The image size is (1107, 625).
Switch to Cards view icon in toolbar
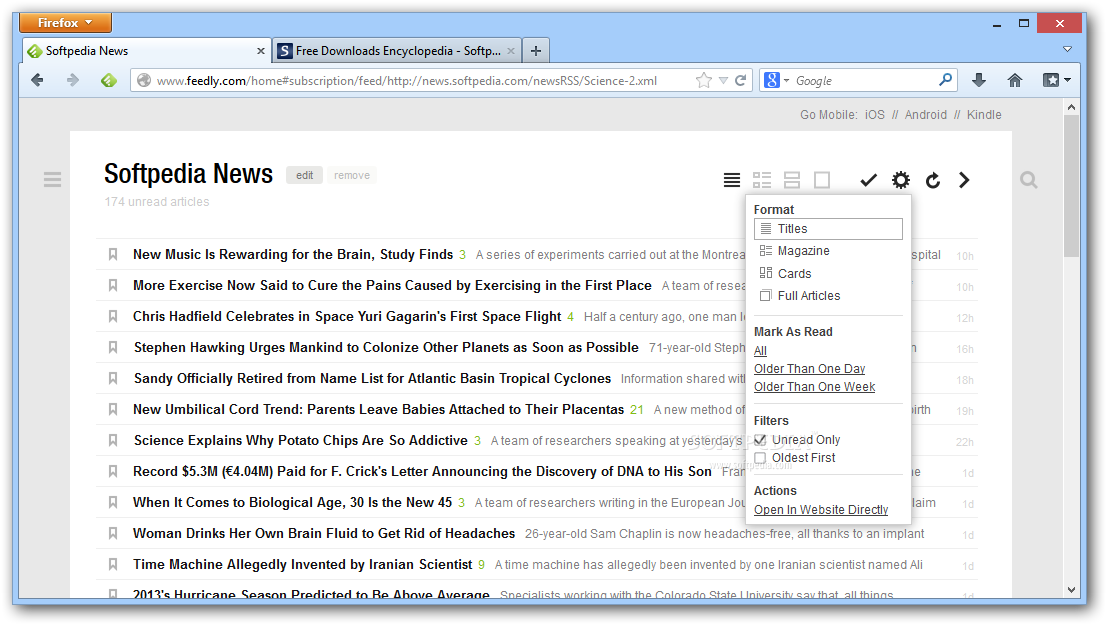(x=792, y=180)
